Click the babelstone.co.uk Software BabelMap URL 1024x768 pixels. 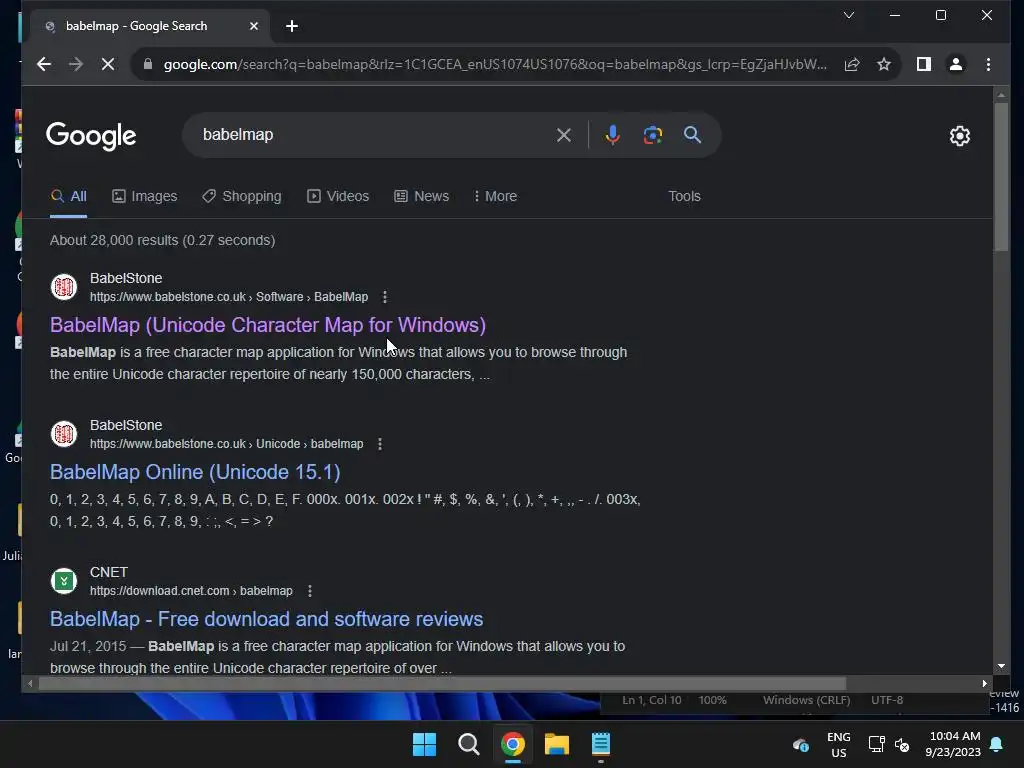point(229,297)
